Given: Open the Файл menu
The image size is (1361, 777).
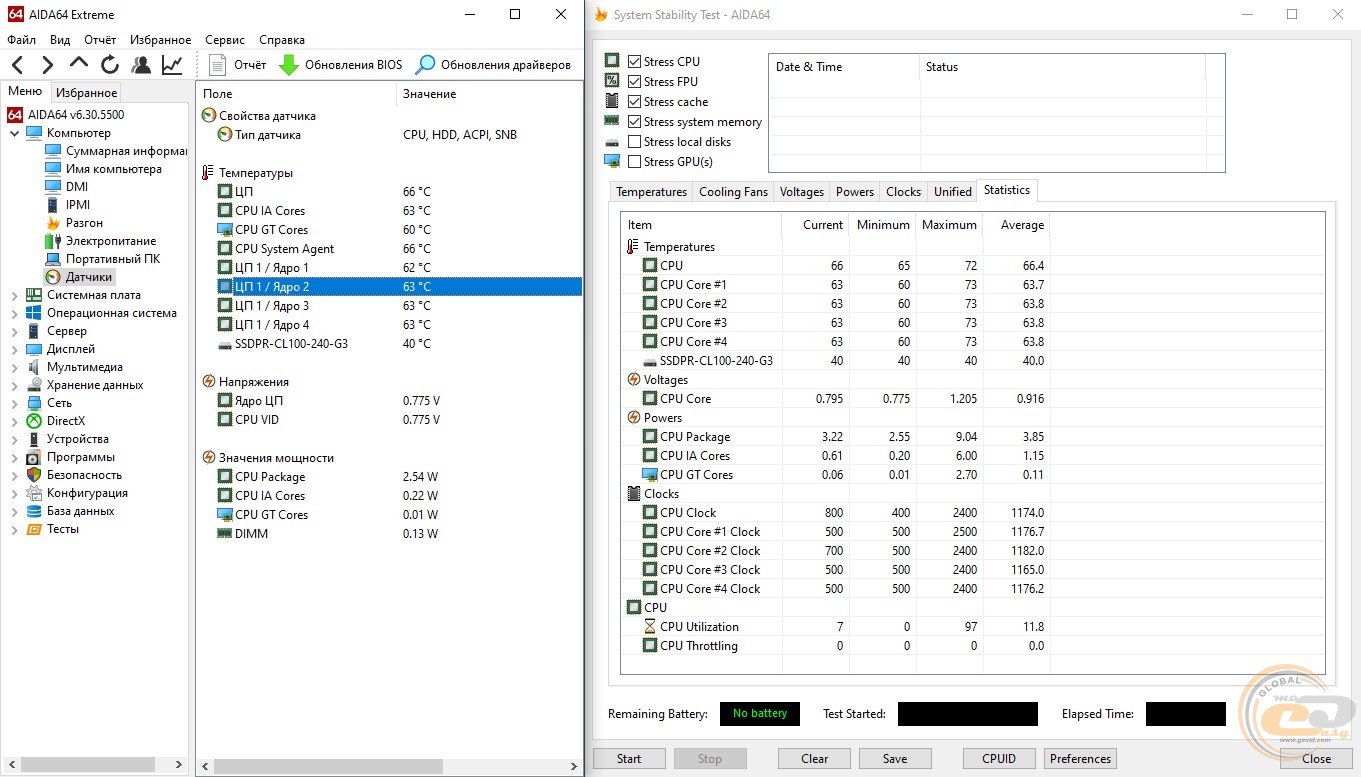Looking at the screenshot, I should pyautogui.click(x=21, y=40).
